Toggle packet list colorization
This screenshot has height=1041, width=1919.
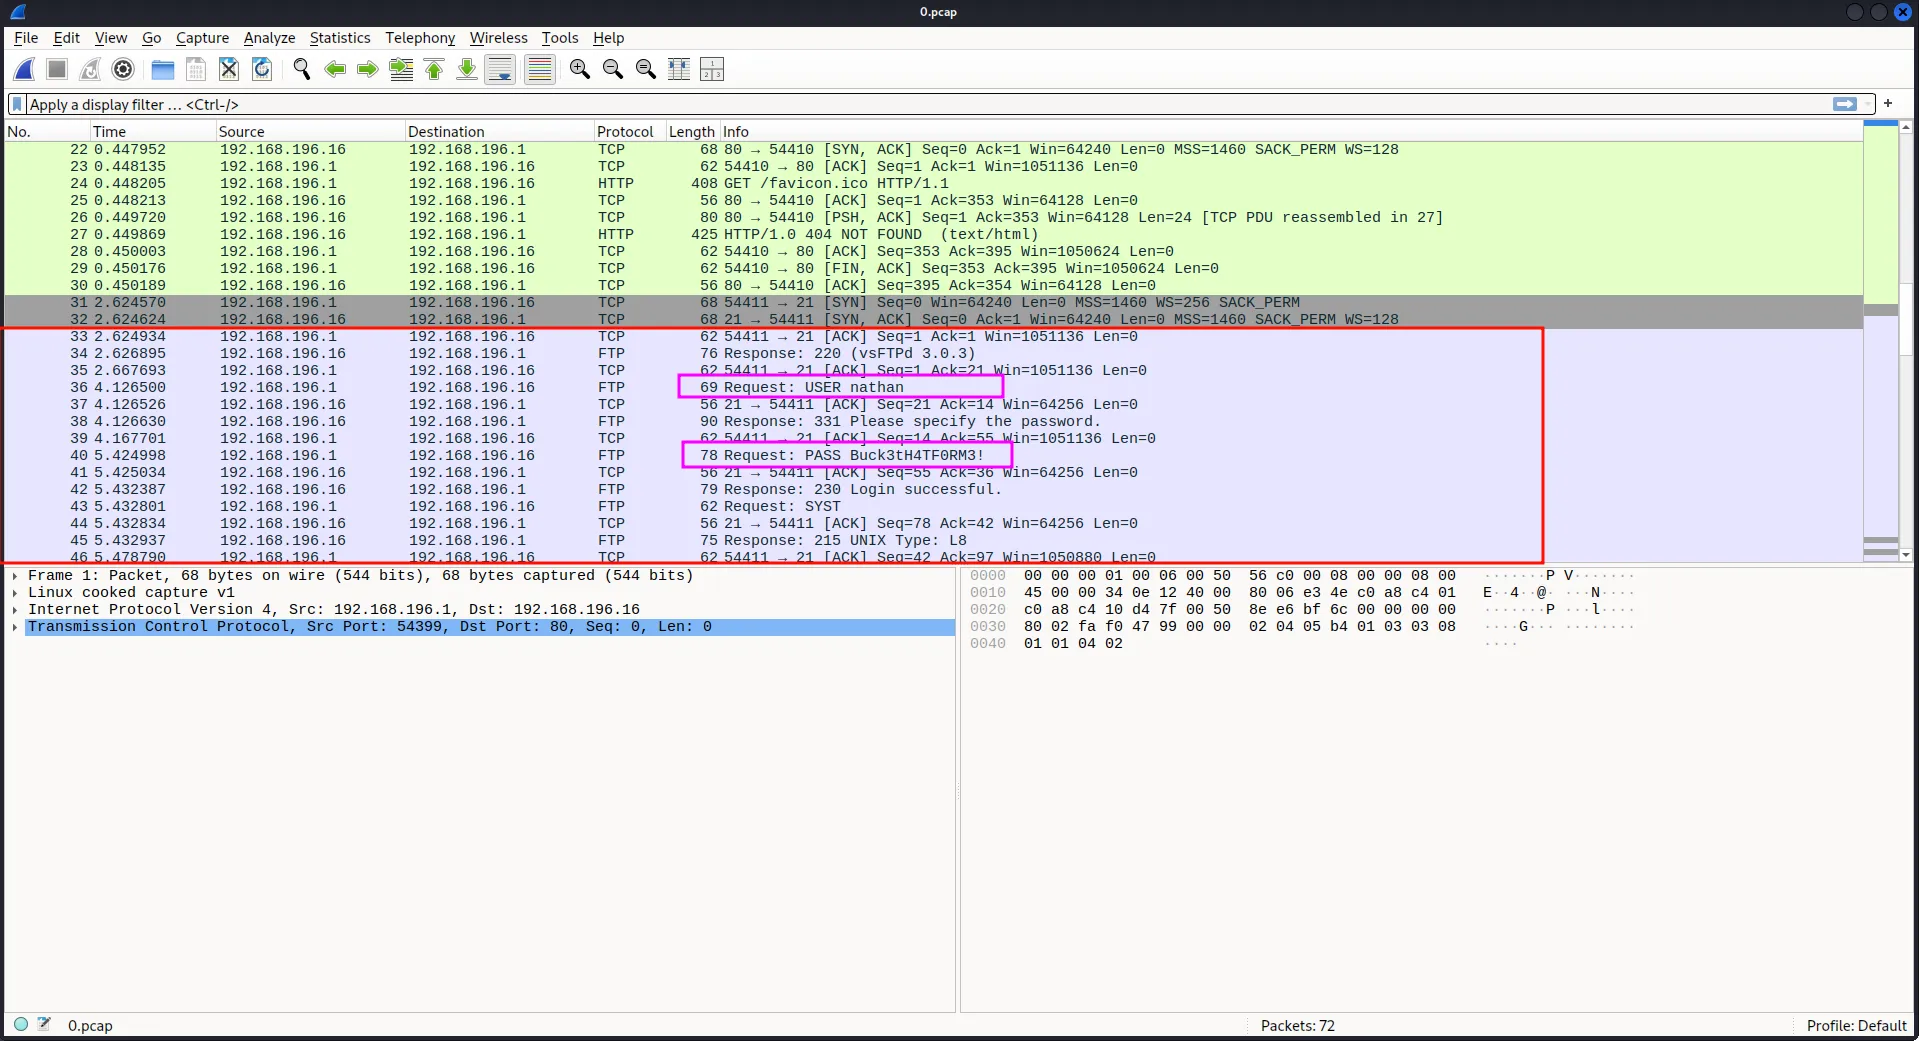pyautogui.click(x=539, y=69)
